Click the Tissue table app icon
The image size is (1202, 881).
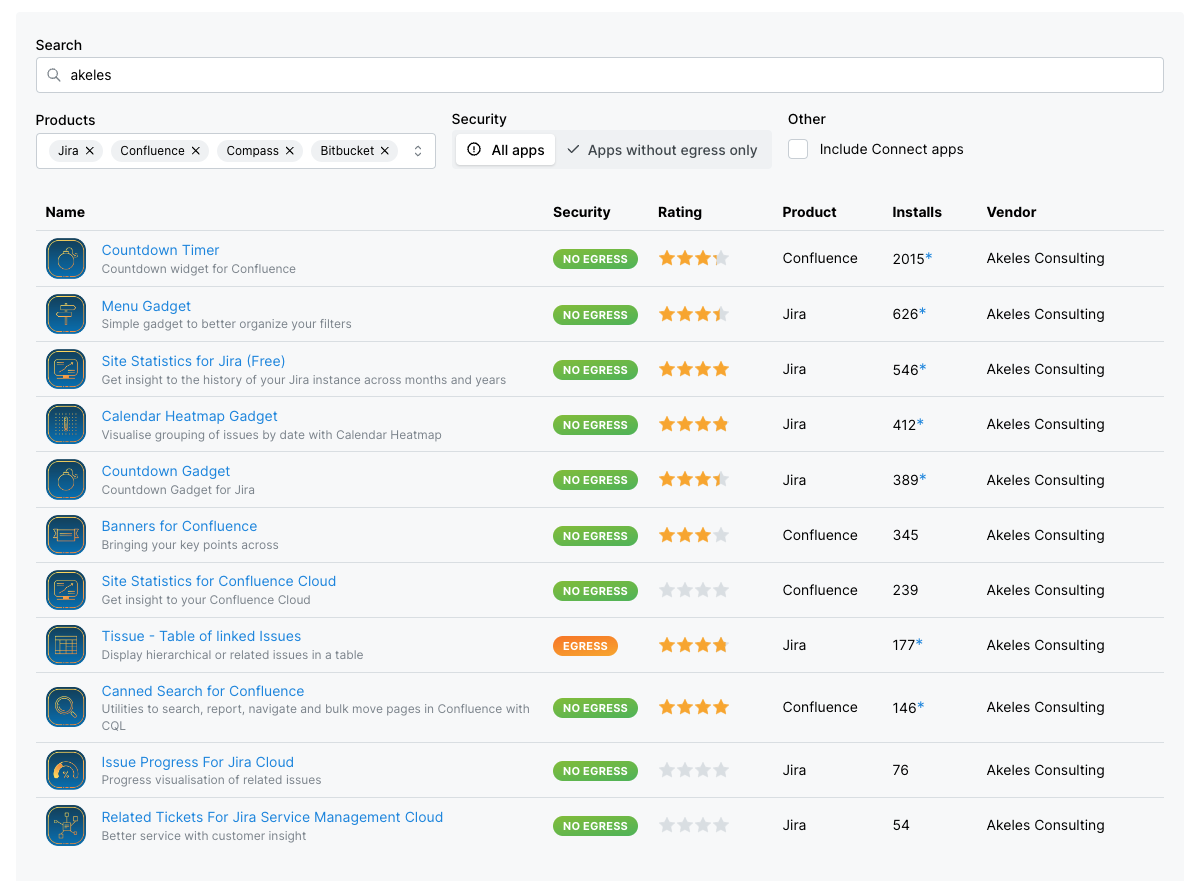click(66, 645)
